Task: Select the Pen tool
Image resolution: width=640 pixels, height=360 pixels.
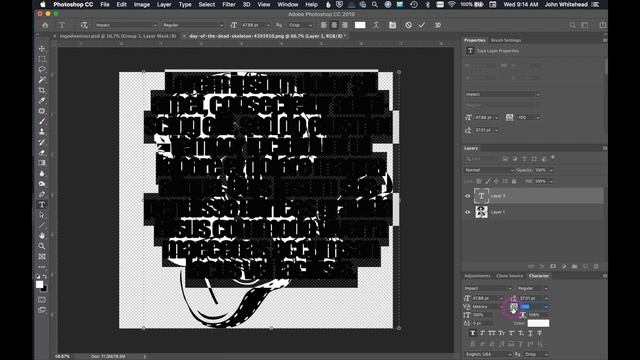Action: (x=42, y=194)
